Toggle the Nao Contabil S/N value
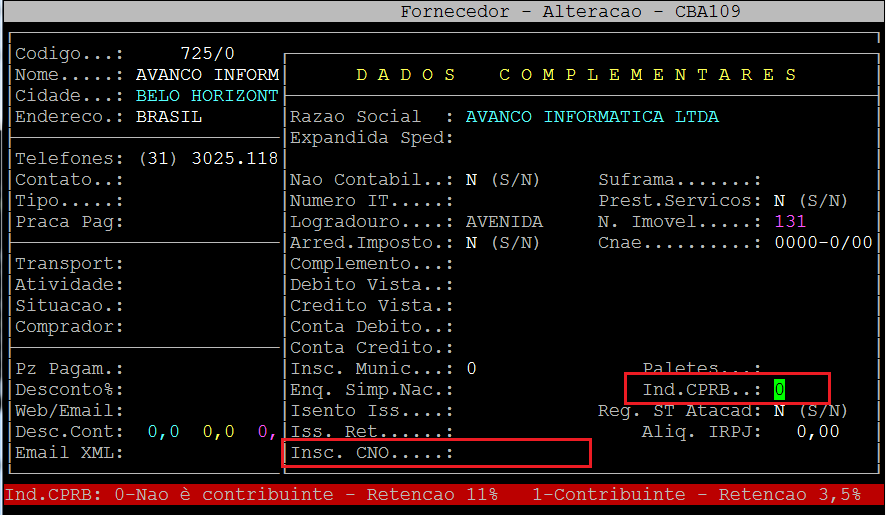The image size is (886, 515). pos(471,180)
